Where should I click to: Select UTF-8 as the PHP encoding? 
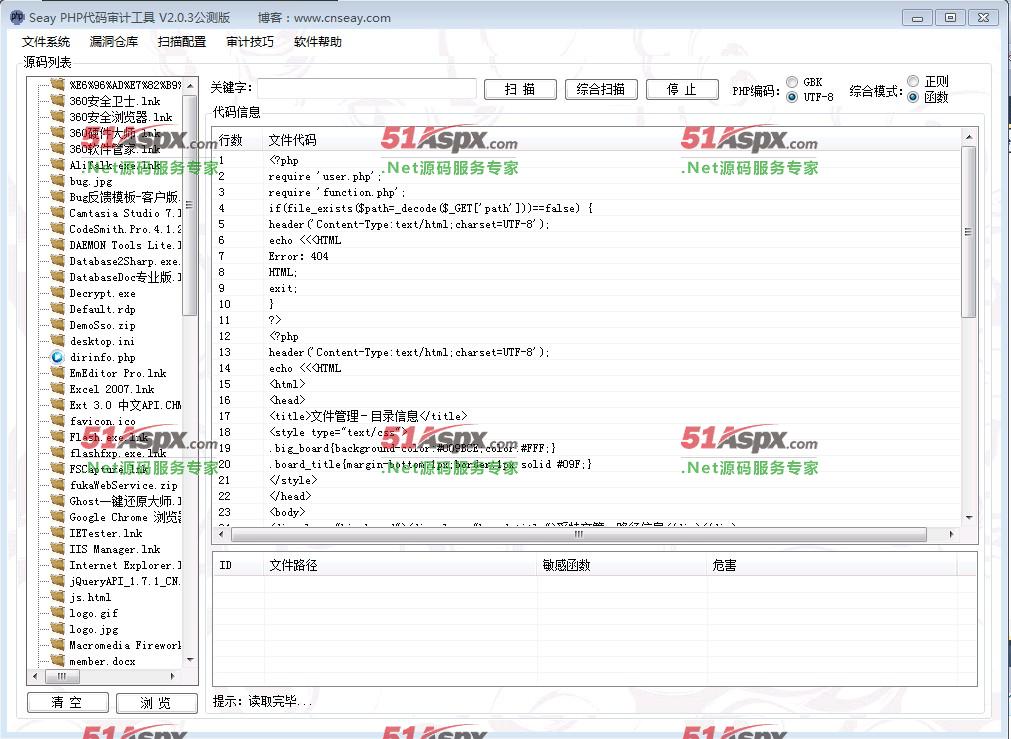click(792, 97)
